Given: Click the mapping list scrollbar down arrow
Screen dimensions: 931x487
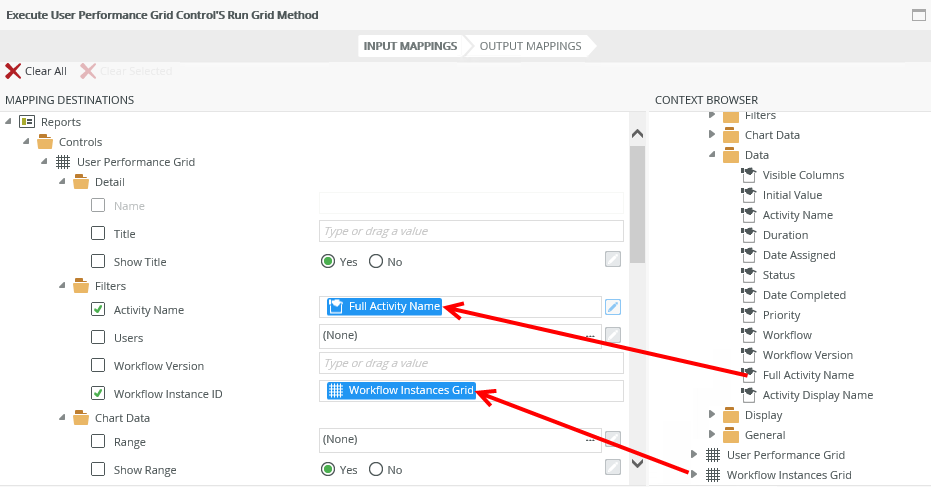Looking at the screenshot, I should click(637, 463).
